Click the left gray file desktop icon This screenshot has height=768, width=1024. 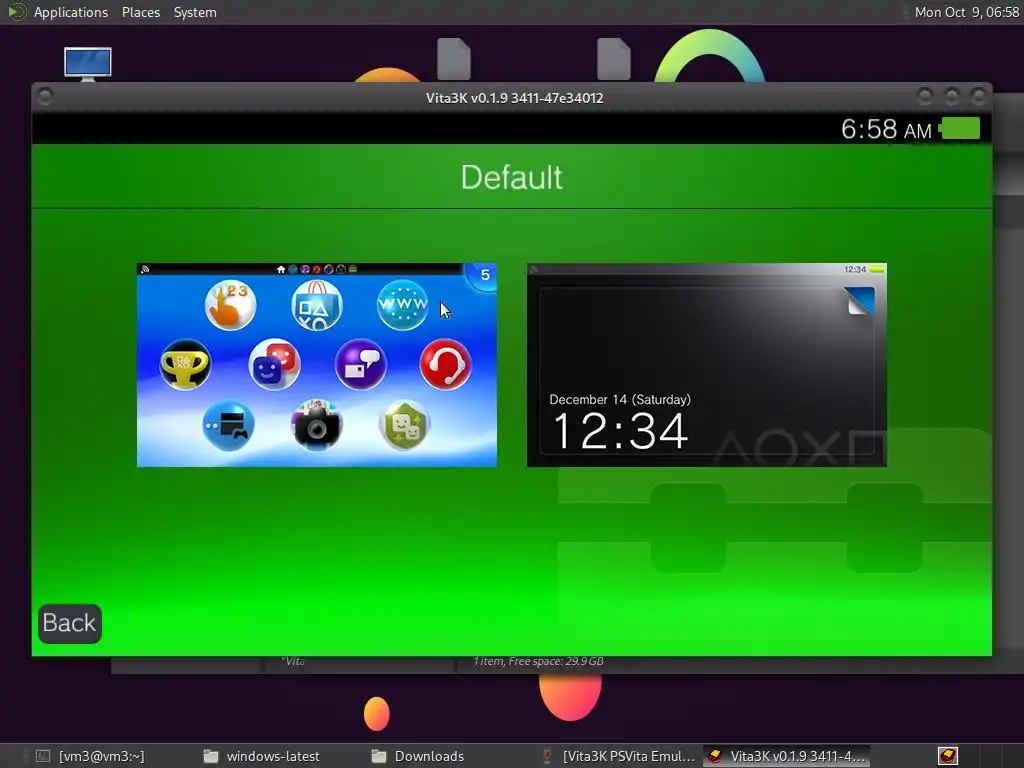pos(454,59)
